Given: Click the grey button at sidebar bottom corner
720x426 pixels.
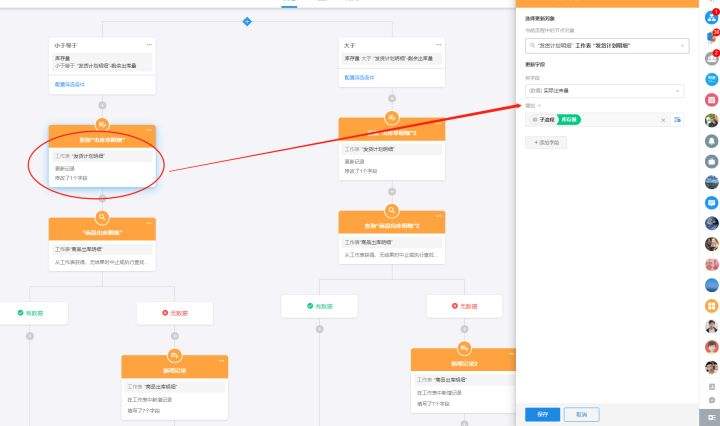Looking at the screenshot, I should click(x=710, y=417).
